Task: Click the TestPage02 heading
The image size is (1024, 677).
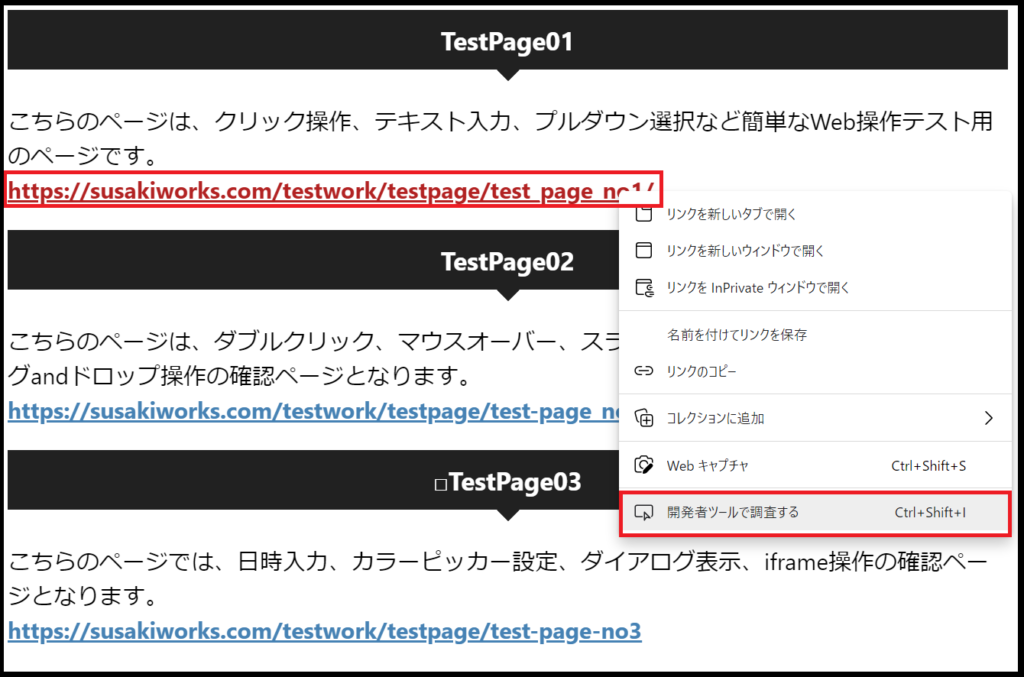Action: [507, 262]
